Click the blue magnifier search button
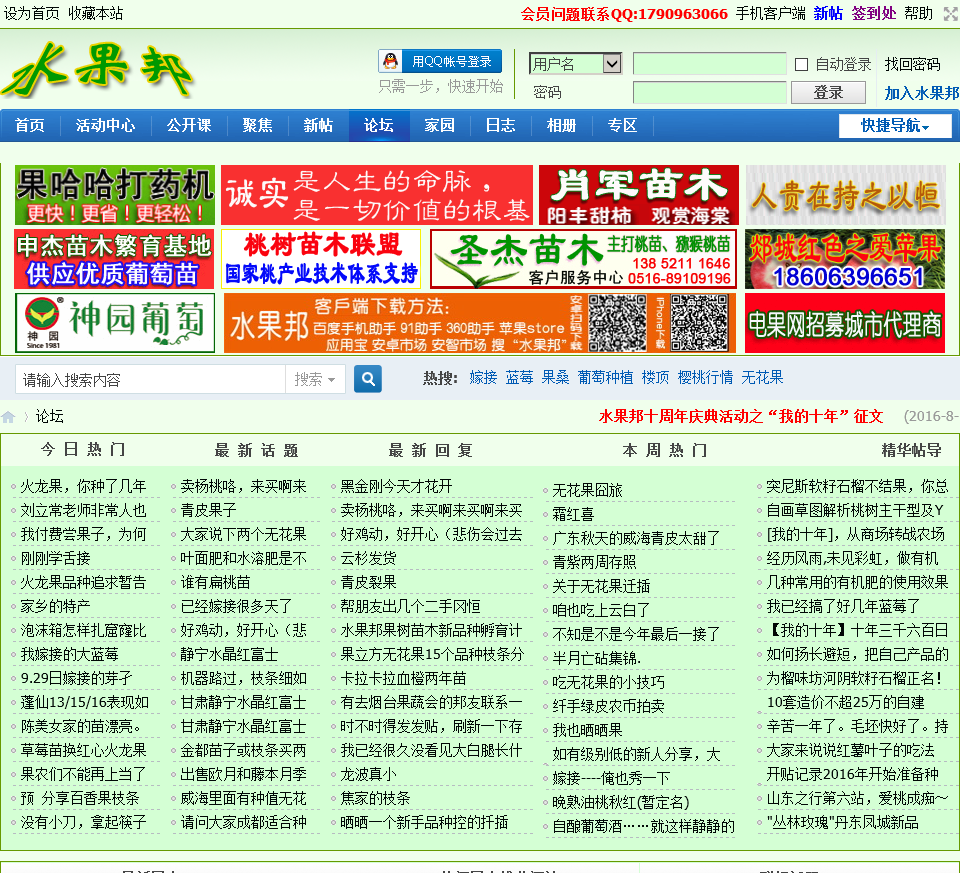This screenshot has width=960, height=873. [x=368, y=379]
